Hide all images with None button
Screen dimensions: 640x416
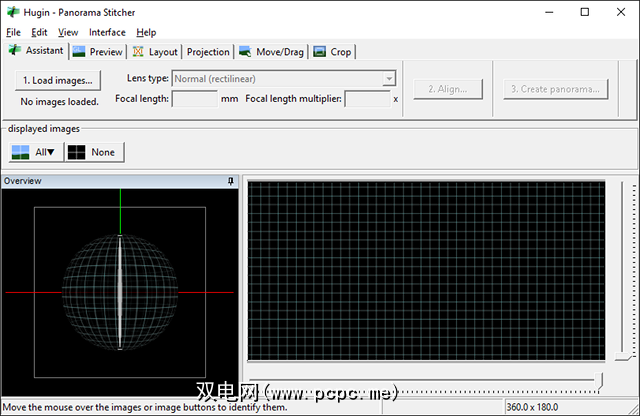[93, 152]
